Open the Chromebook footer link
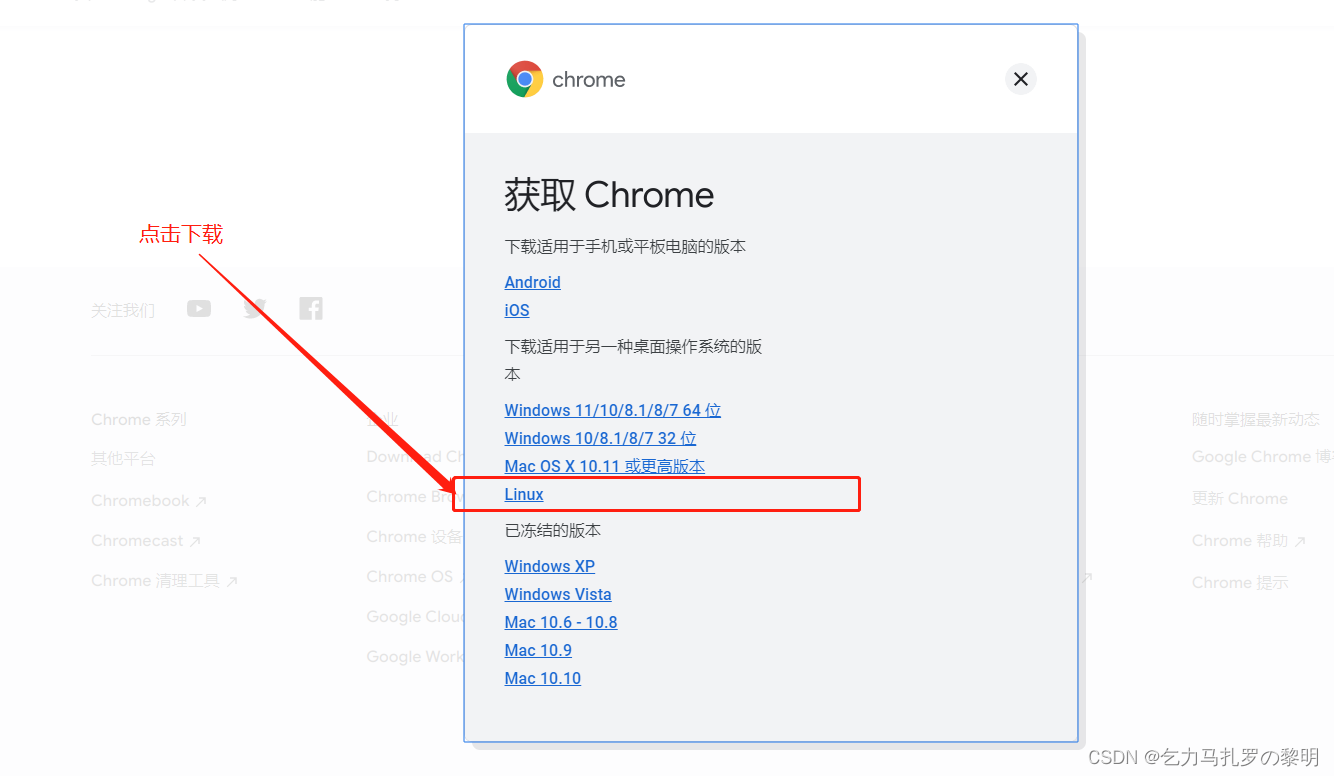1334x776 pixels. point(149,500)
